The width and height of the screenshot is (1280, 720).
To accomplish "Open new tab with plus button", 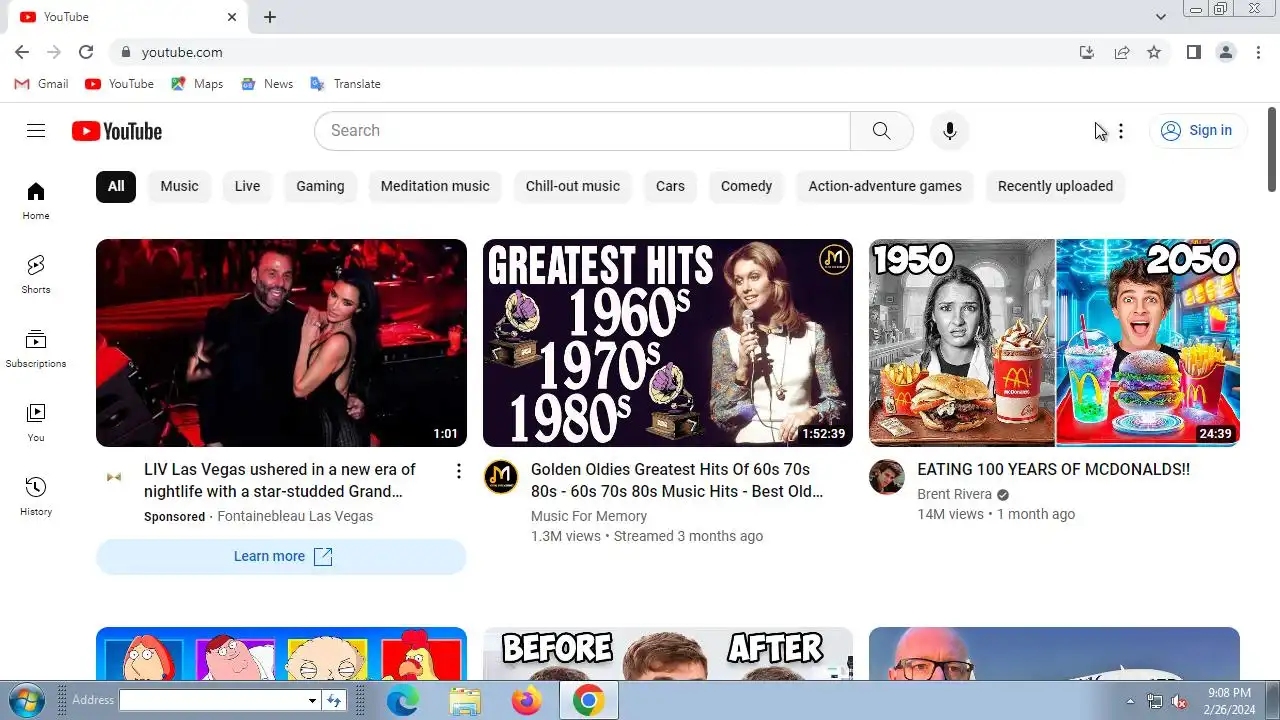I will tap(270, 17).
